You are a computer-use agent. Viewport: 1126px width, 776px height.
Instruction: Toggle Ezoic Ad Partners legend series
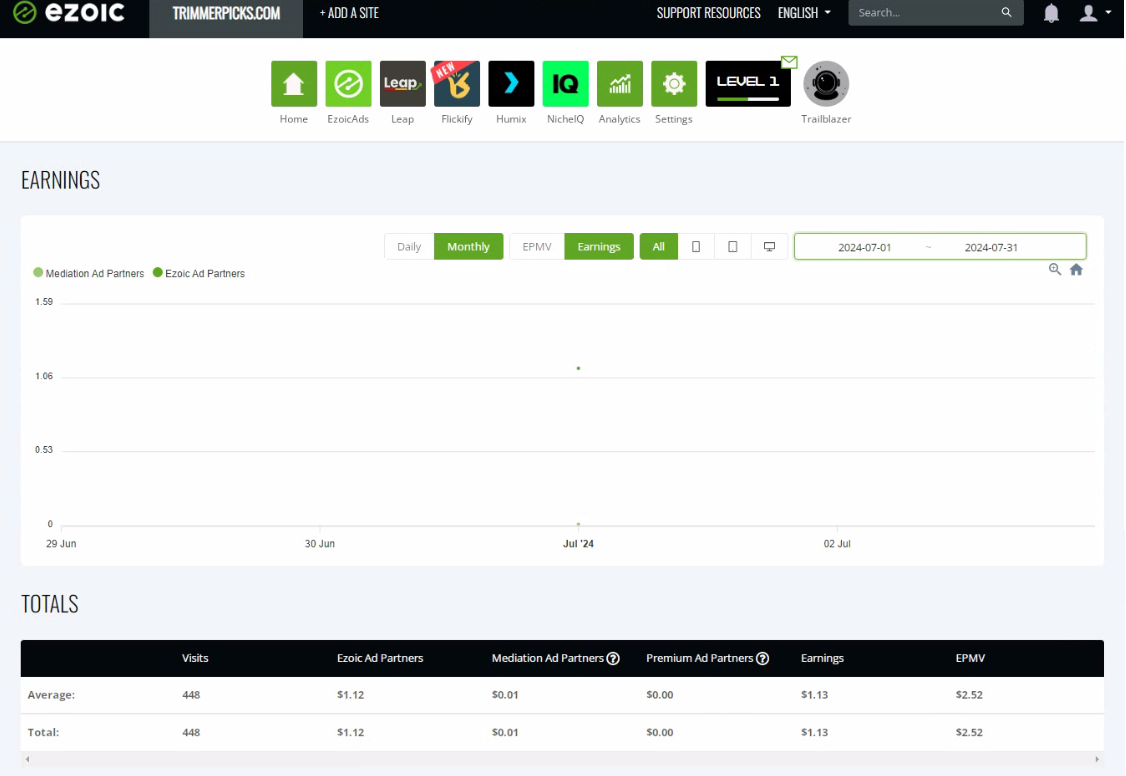pos(199,274)
